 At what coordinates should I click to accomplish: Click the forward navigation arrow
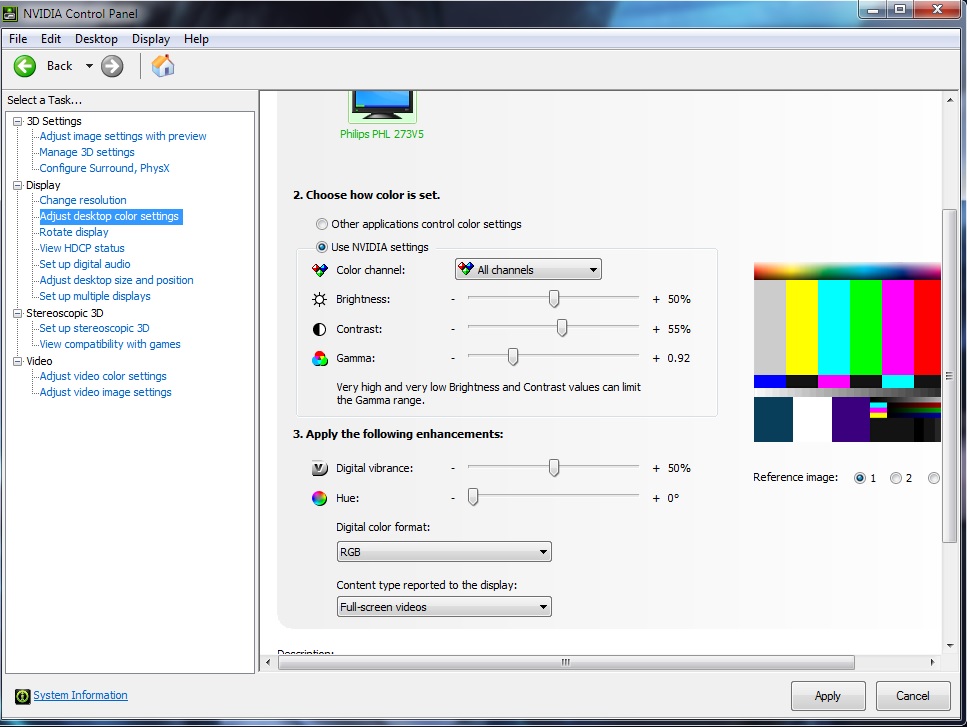(110, 66)
